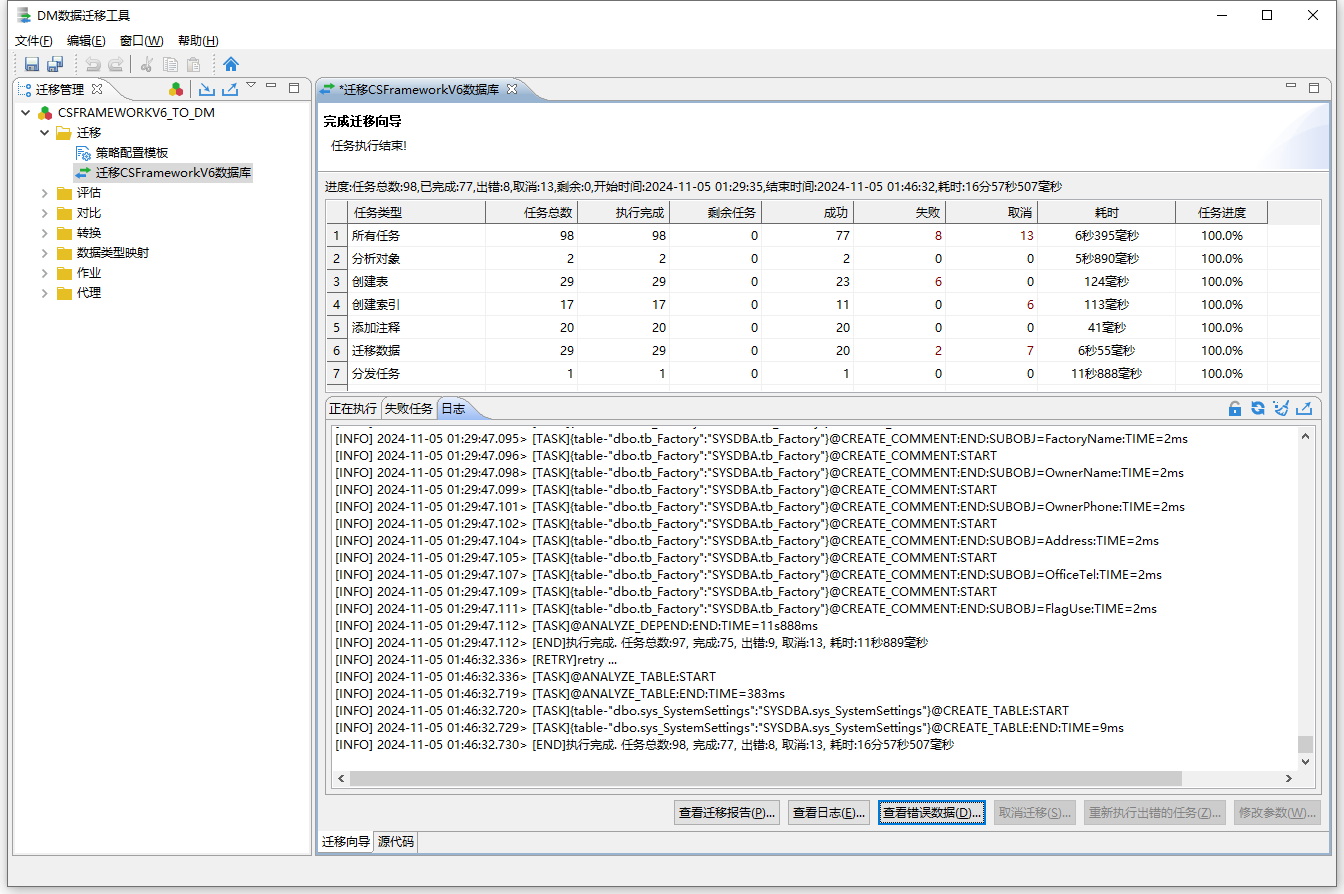Expand the 评估 folder
This screenshot has height=894, width=1344.
[x=45, y=193]
